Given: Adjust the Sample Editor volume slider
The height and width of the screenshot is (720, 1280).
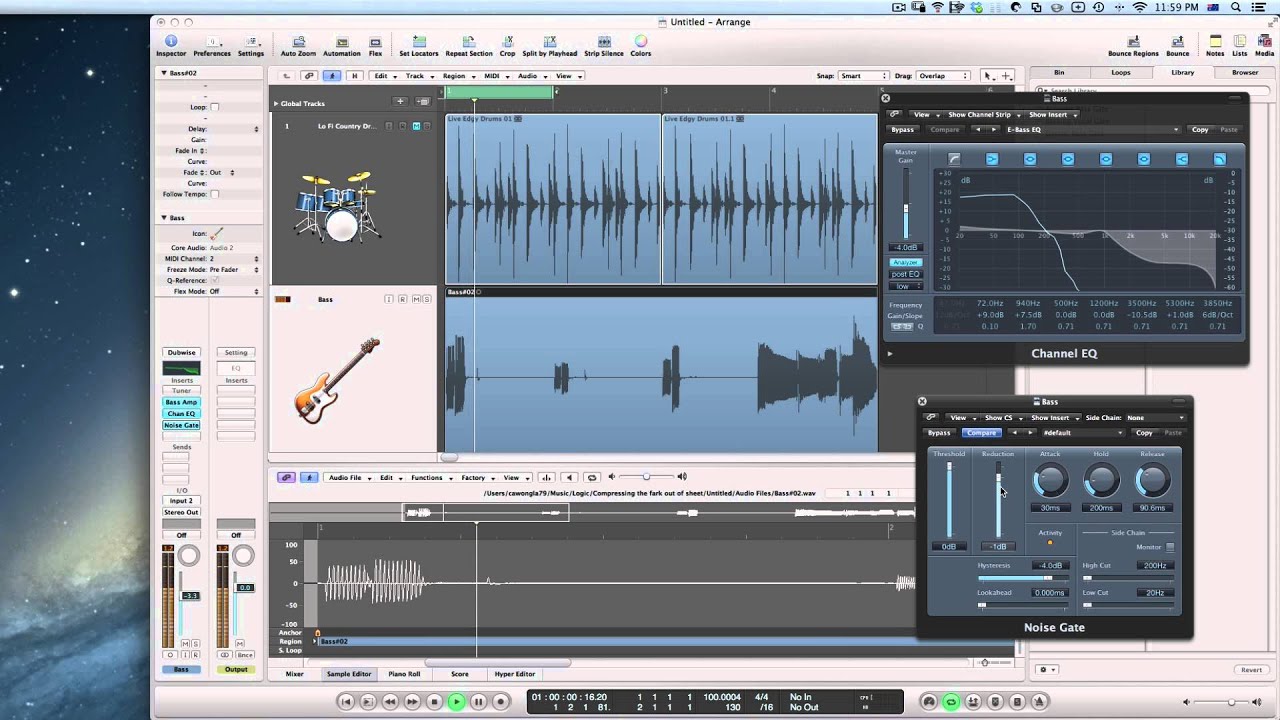Looking at the screenshot, I should click(x=645, y=477).
